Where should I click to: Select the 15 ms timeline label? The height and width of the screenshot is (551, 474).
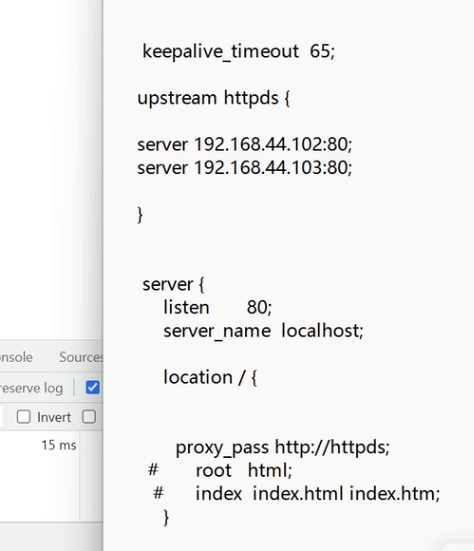[x=59, y=445]
